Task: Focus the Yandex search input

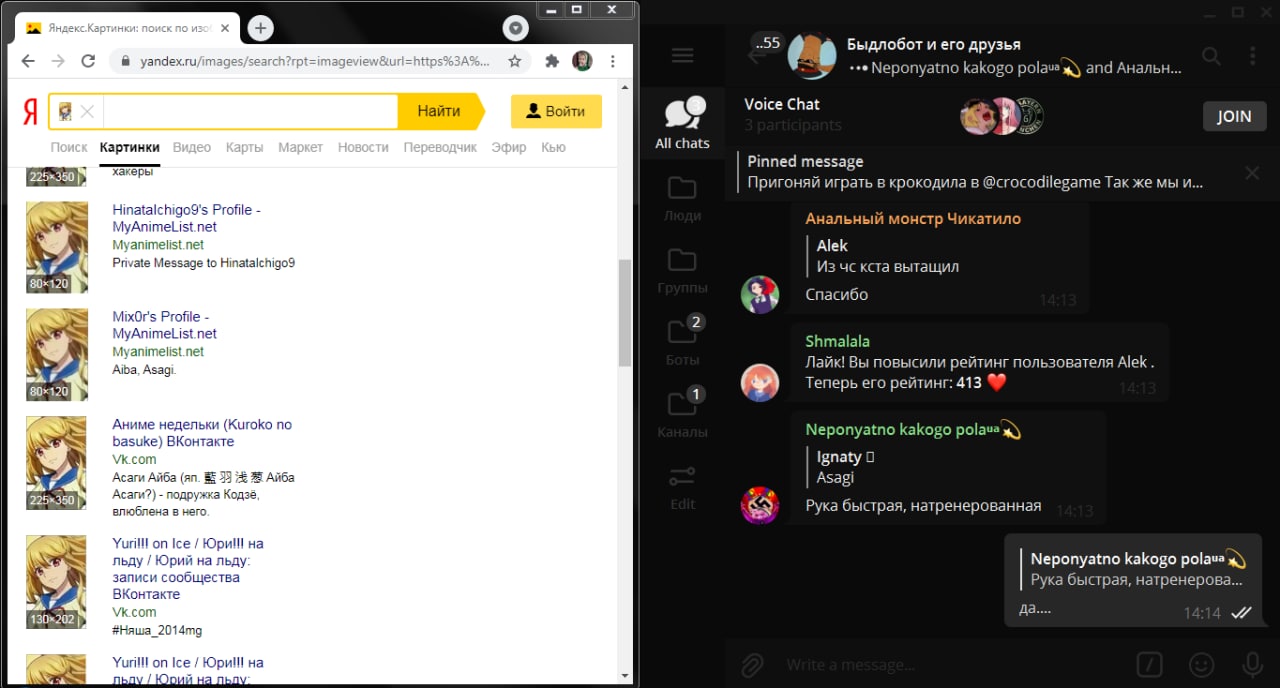Action: click(249, 111)
